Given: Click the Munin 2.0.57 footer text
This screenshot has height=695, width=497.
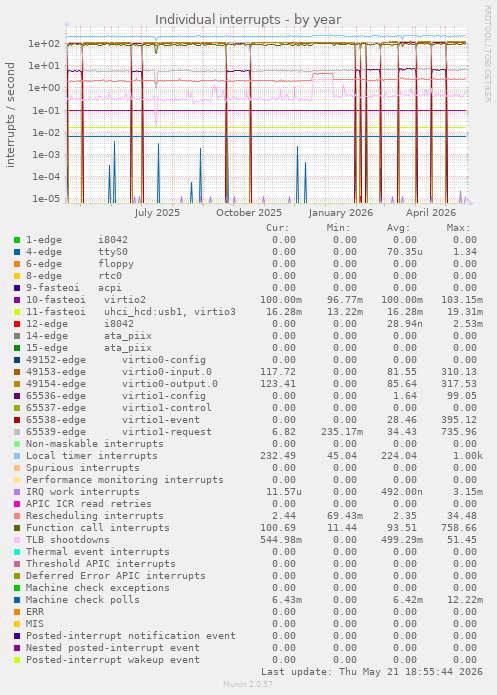Looking at the screenshot, I should [x=248, y=684].
